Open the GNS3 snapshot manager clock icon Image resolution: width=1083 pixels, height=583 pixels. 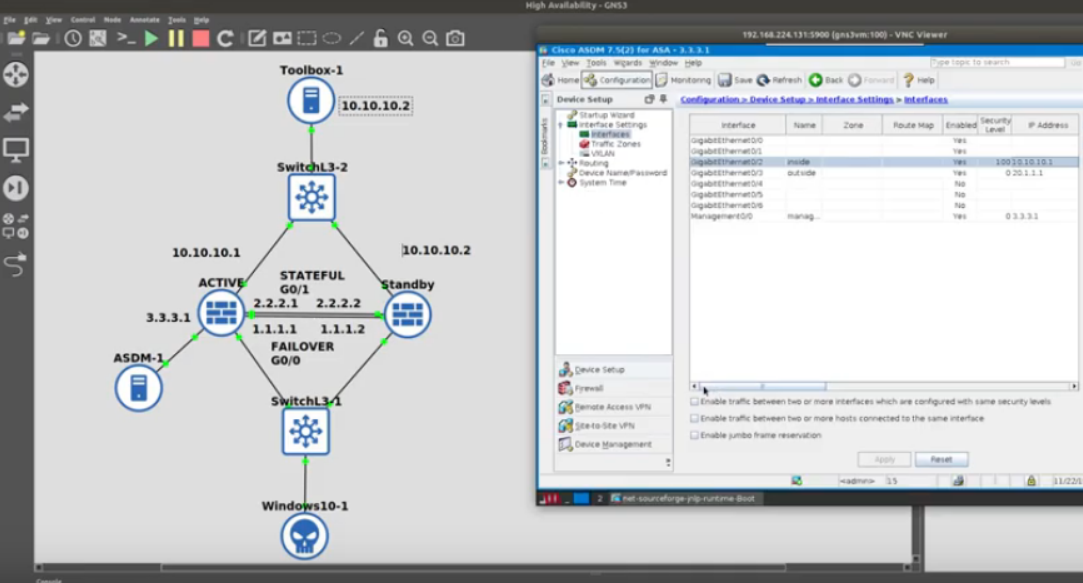point(74,38)
